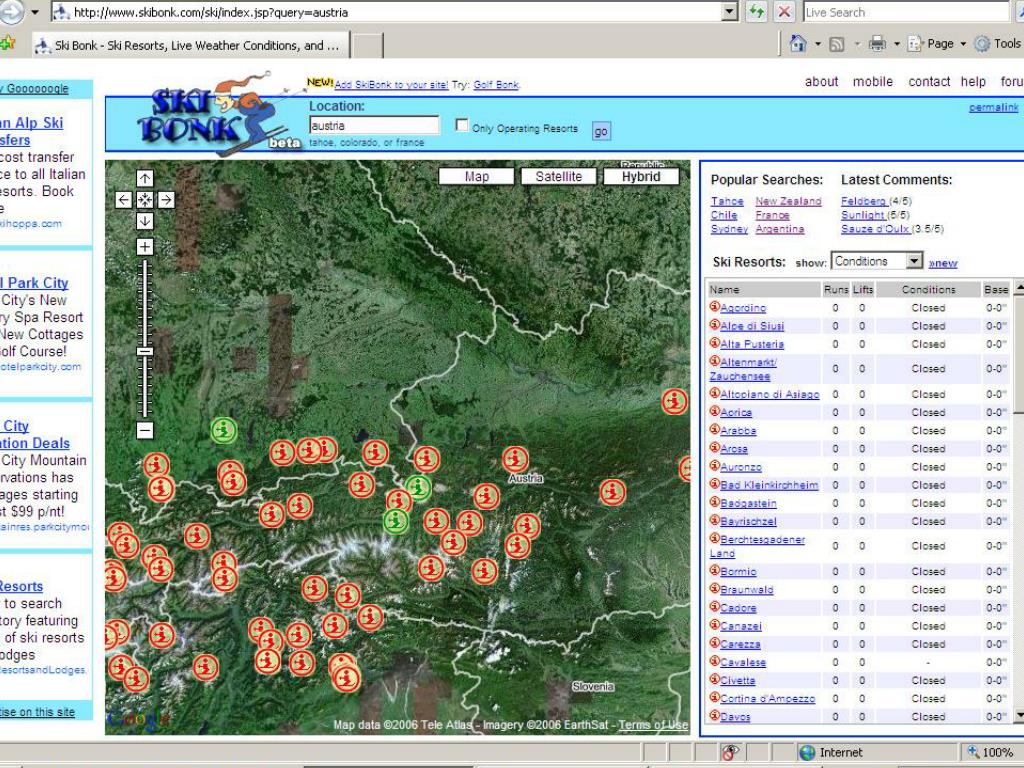Open the address bar dropdown arrow
The image size is (1024, 768).
coord(730,12)
